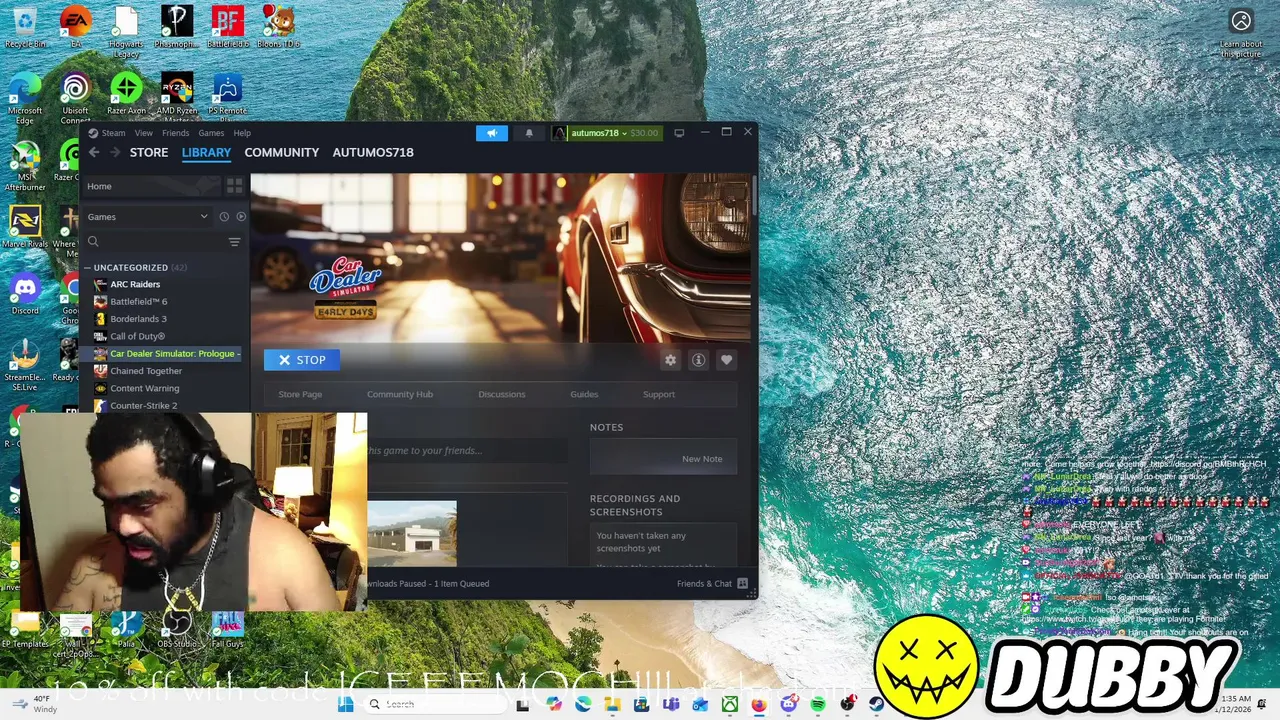
Task: Click the recent activity clock filter icon
Action: tap(224, 217)
